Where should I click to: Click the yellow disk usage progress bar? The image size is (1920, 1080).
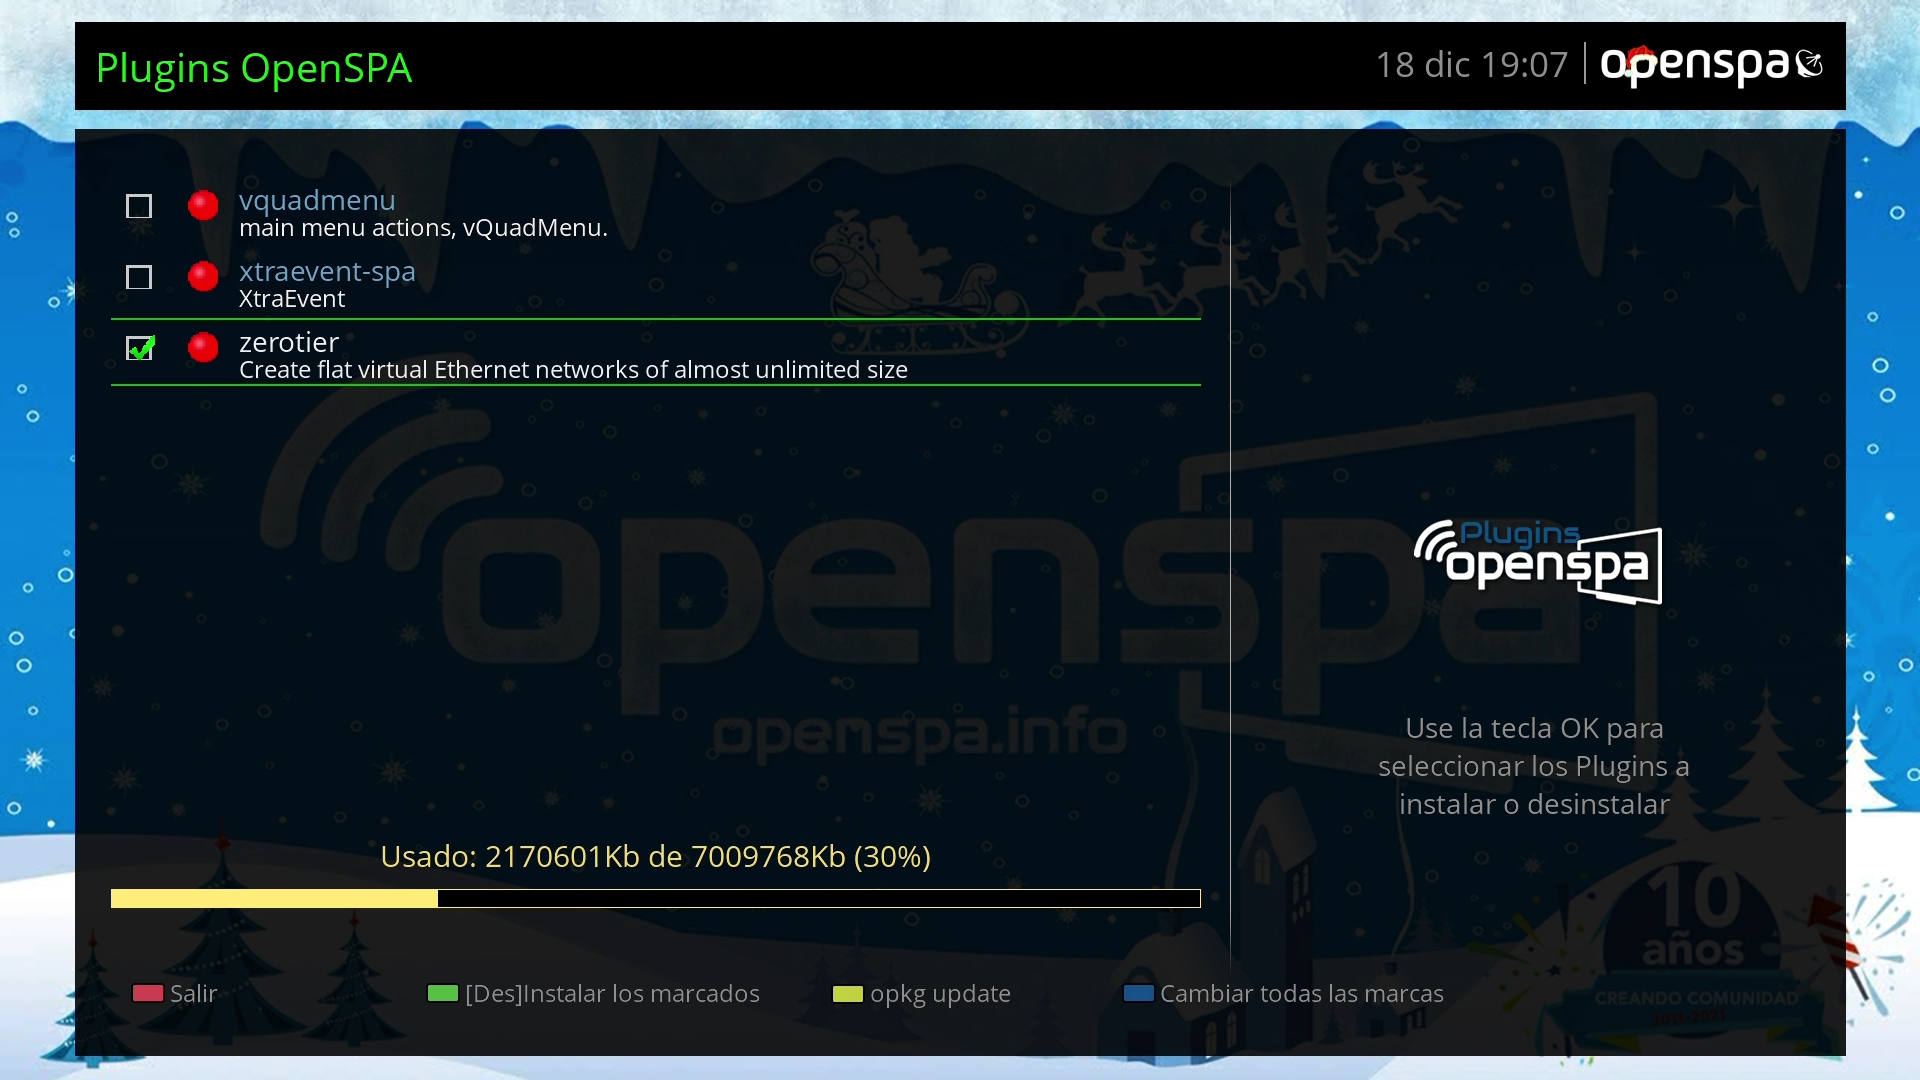655,899
